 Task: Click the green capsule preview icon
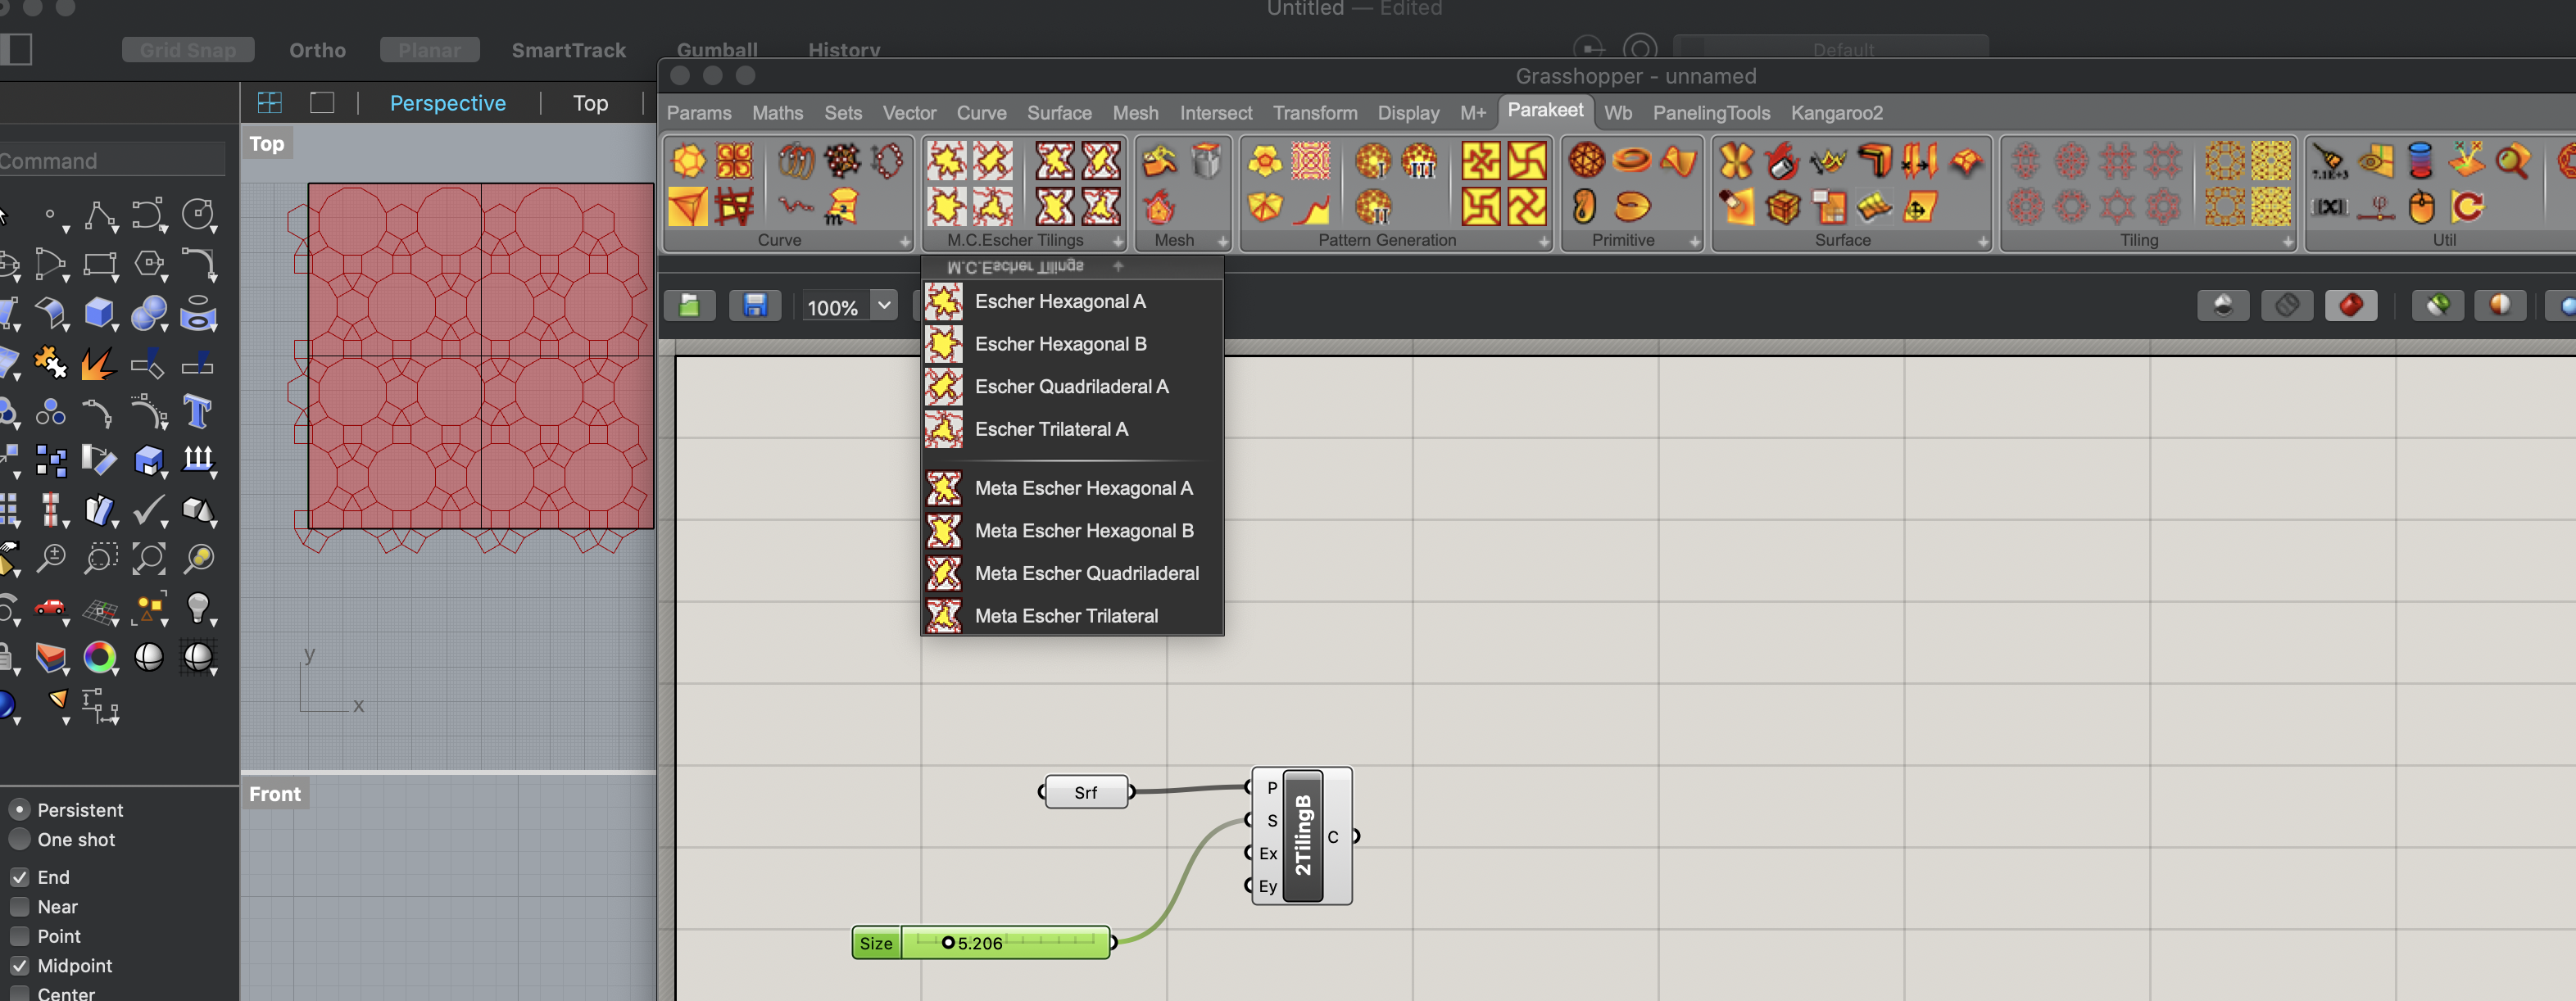pos(2438,305)
